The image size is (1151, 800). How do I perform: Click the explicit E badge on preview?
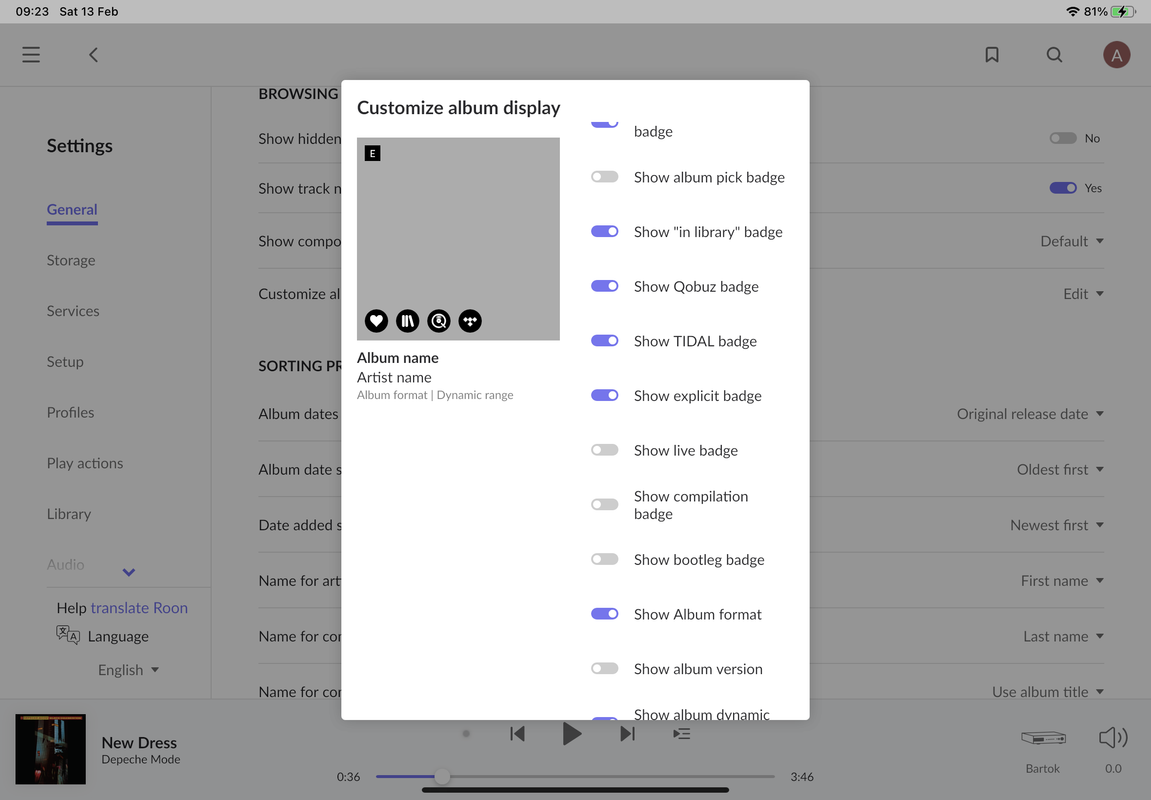(372, 153)
